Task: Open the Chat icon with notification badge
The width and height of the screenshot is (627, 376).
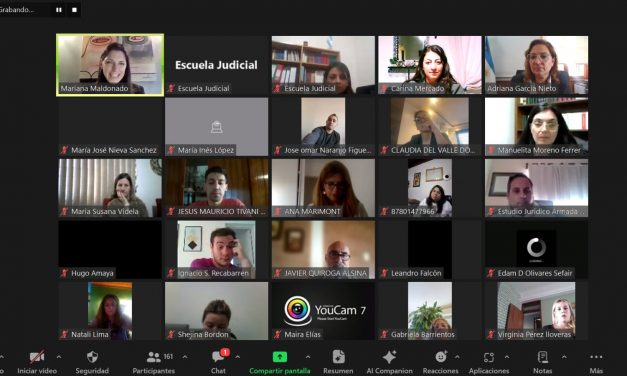Action: click(219, 356)
